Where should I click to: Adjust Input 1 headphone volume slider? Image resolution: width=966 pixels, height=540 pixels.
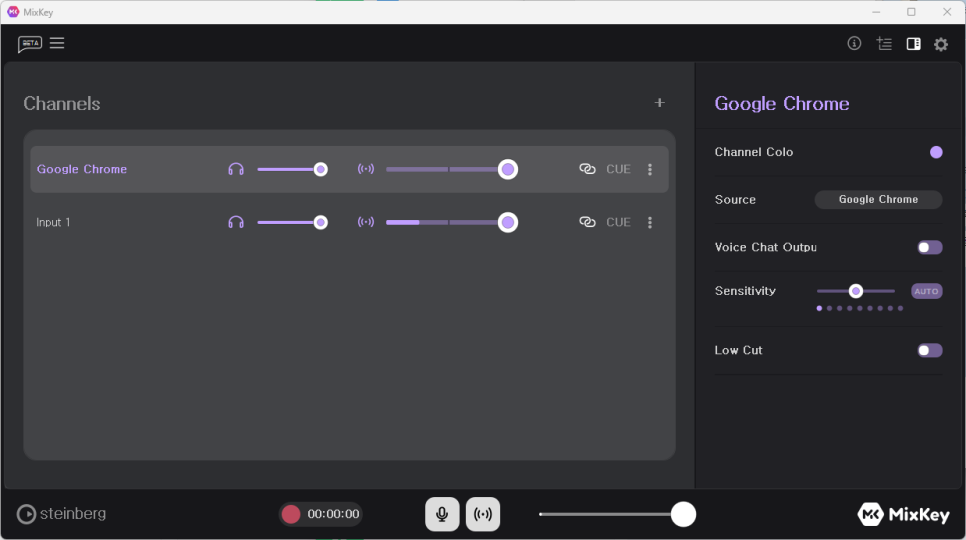(293, 222)
